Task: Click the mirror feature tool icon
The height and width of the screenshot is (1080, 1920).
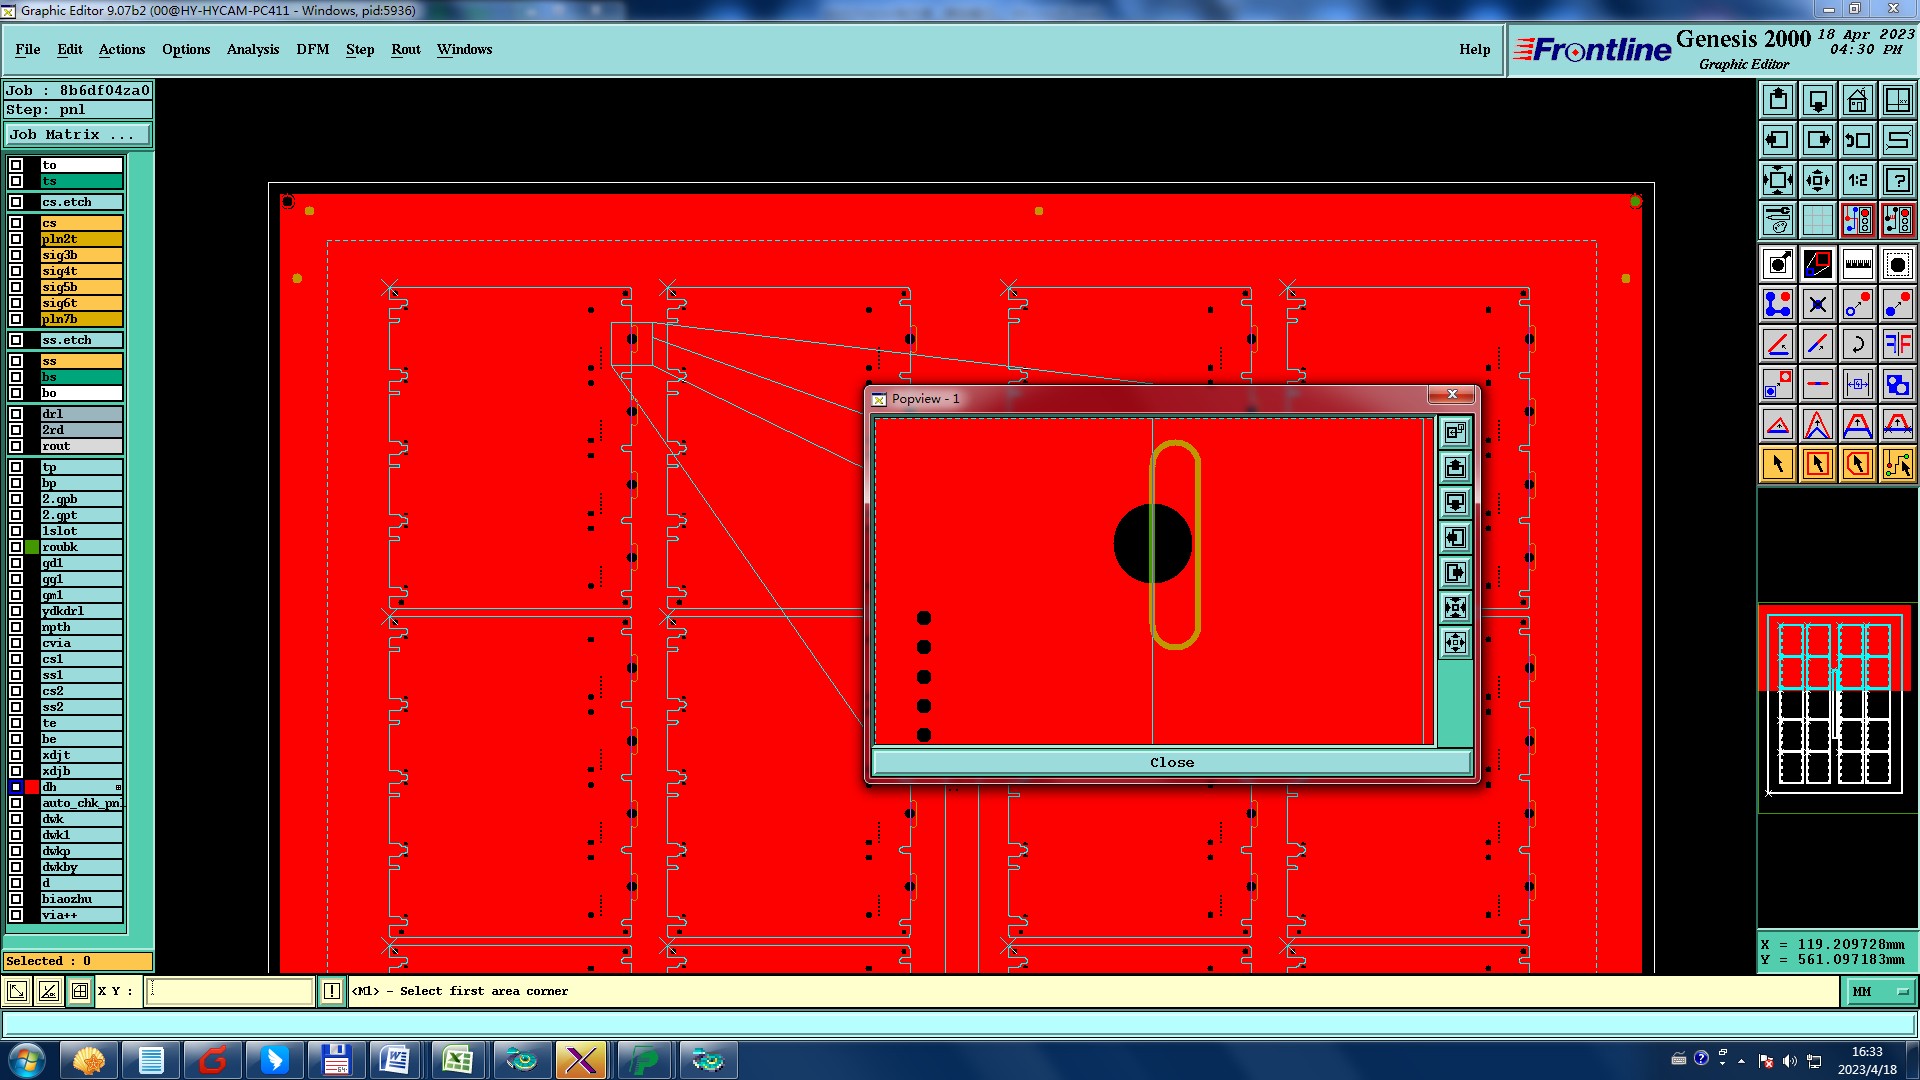Action: click(x=1897, y=344)
